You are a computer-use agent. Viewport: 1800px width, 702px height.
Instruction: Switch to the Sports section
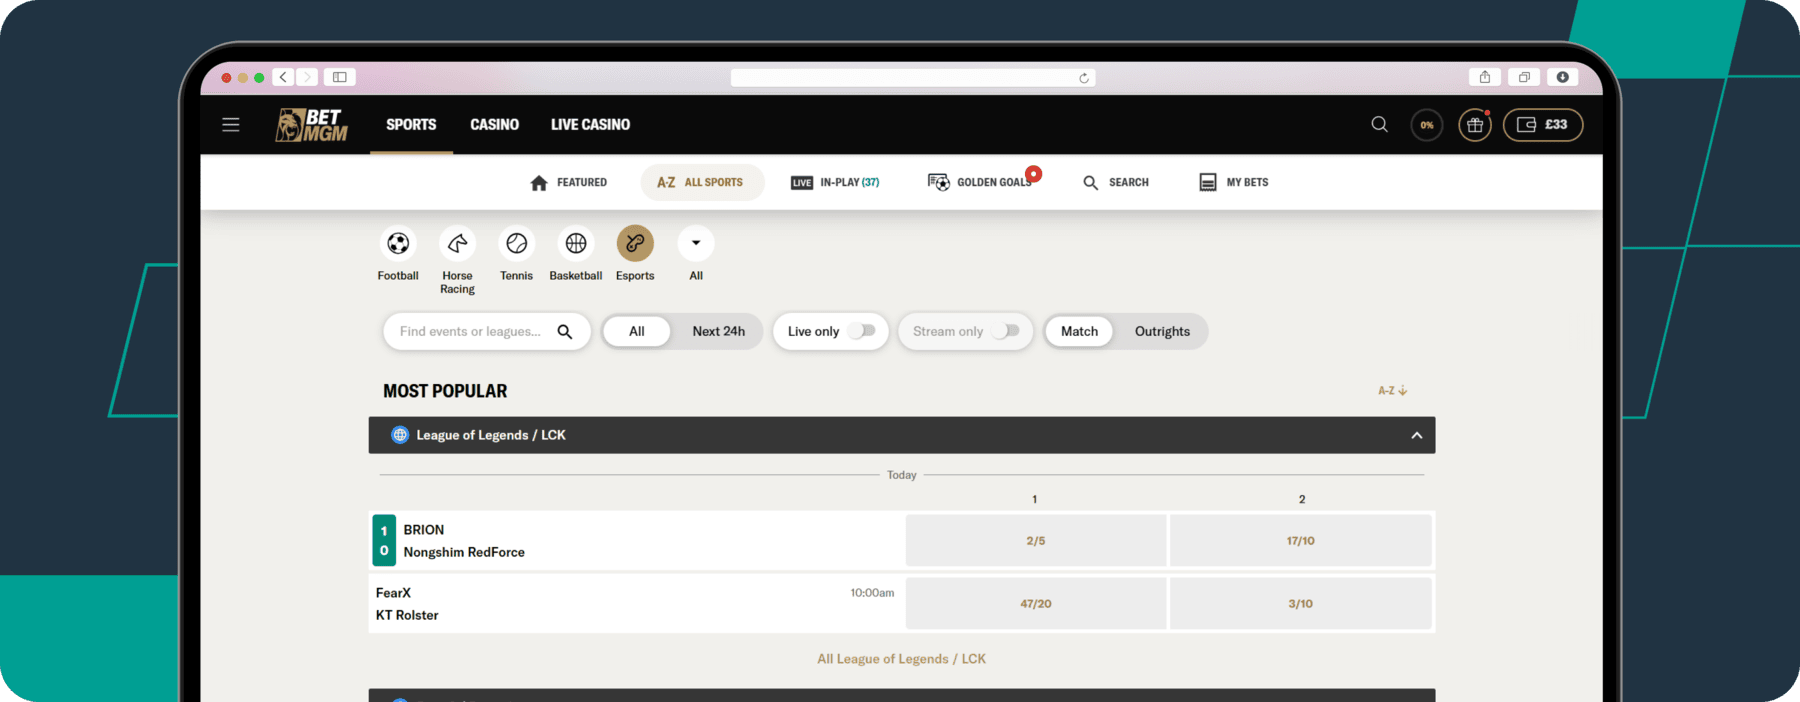pos(411,125)
